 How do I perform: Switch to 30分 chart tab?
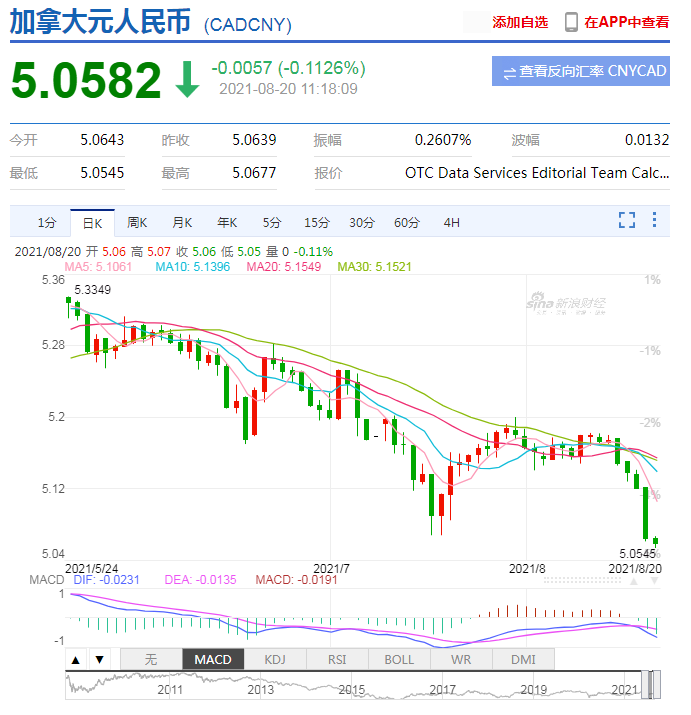pos(362,223)
